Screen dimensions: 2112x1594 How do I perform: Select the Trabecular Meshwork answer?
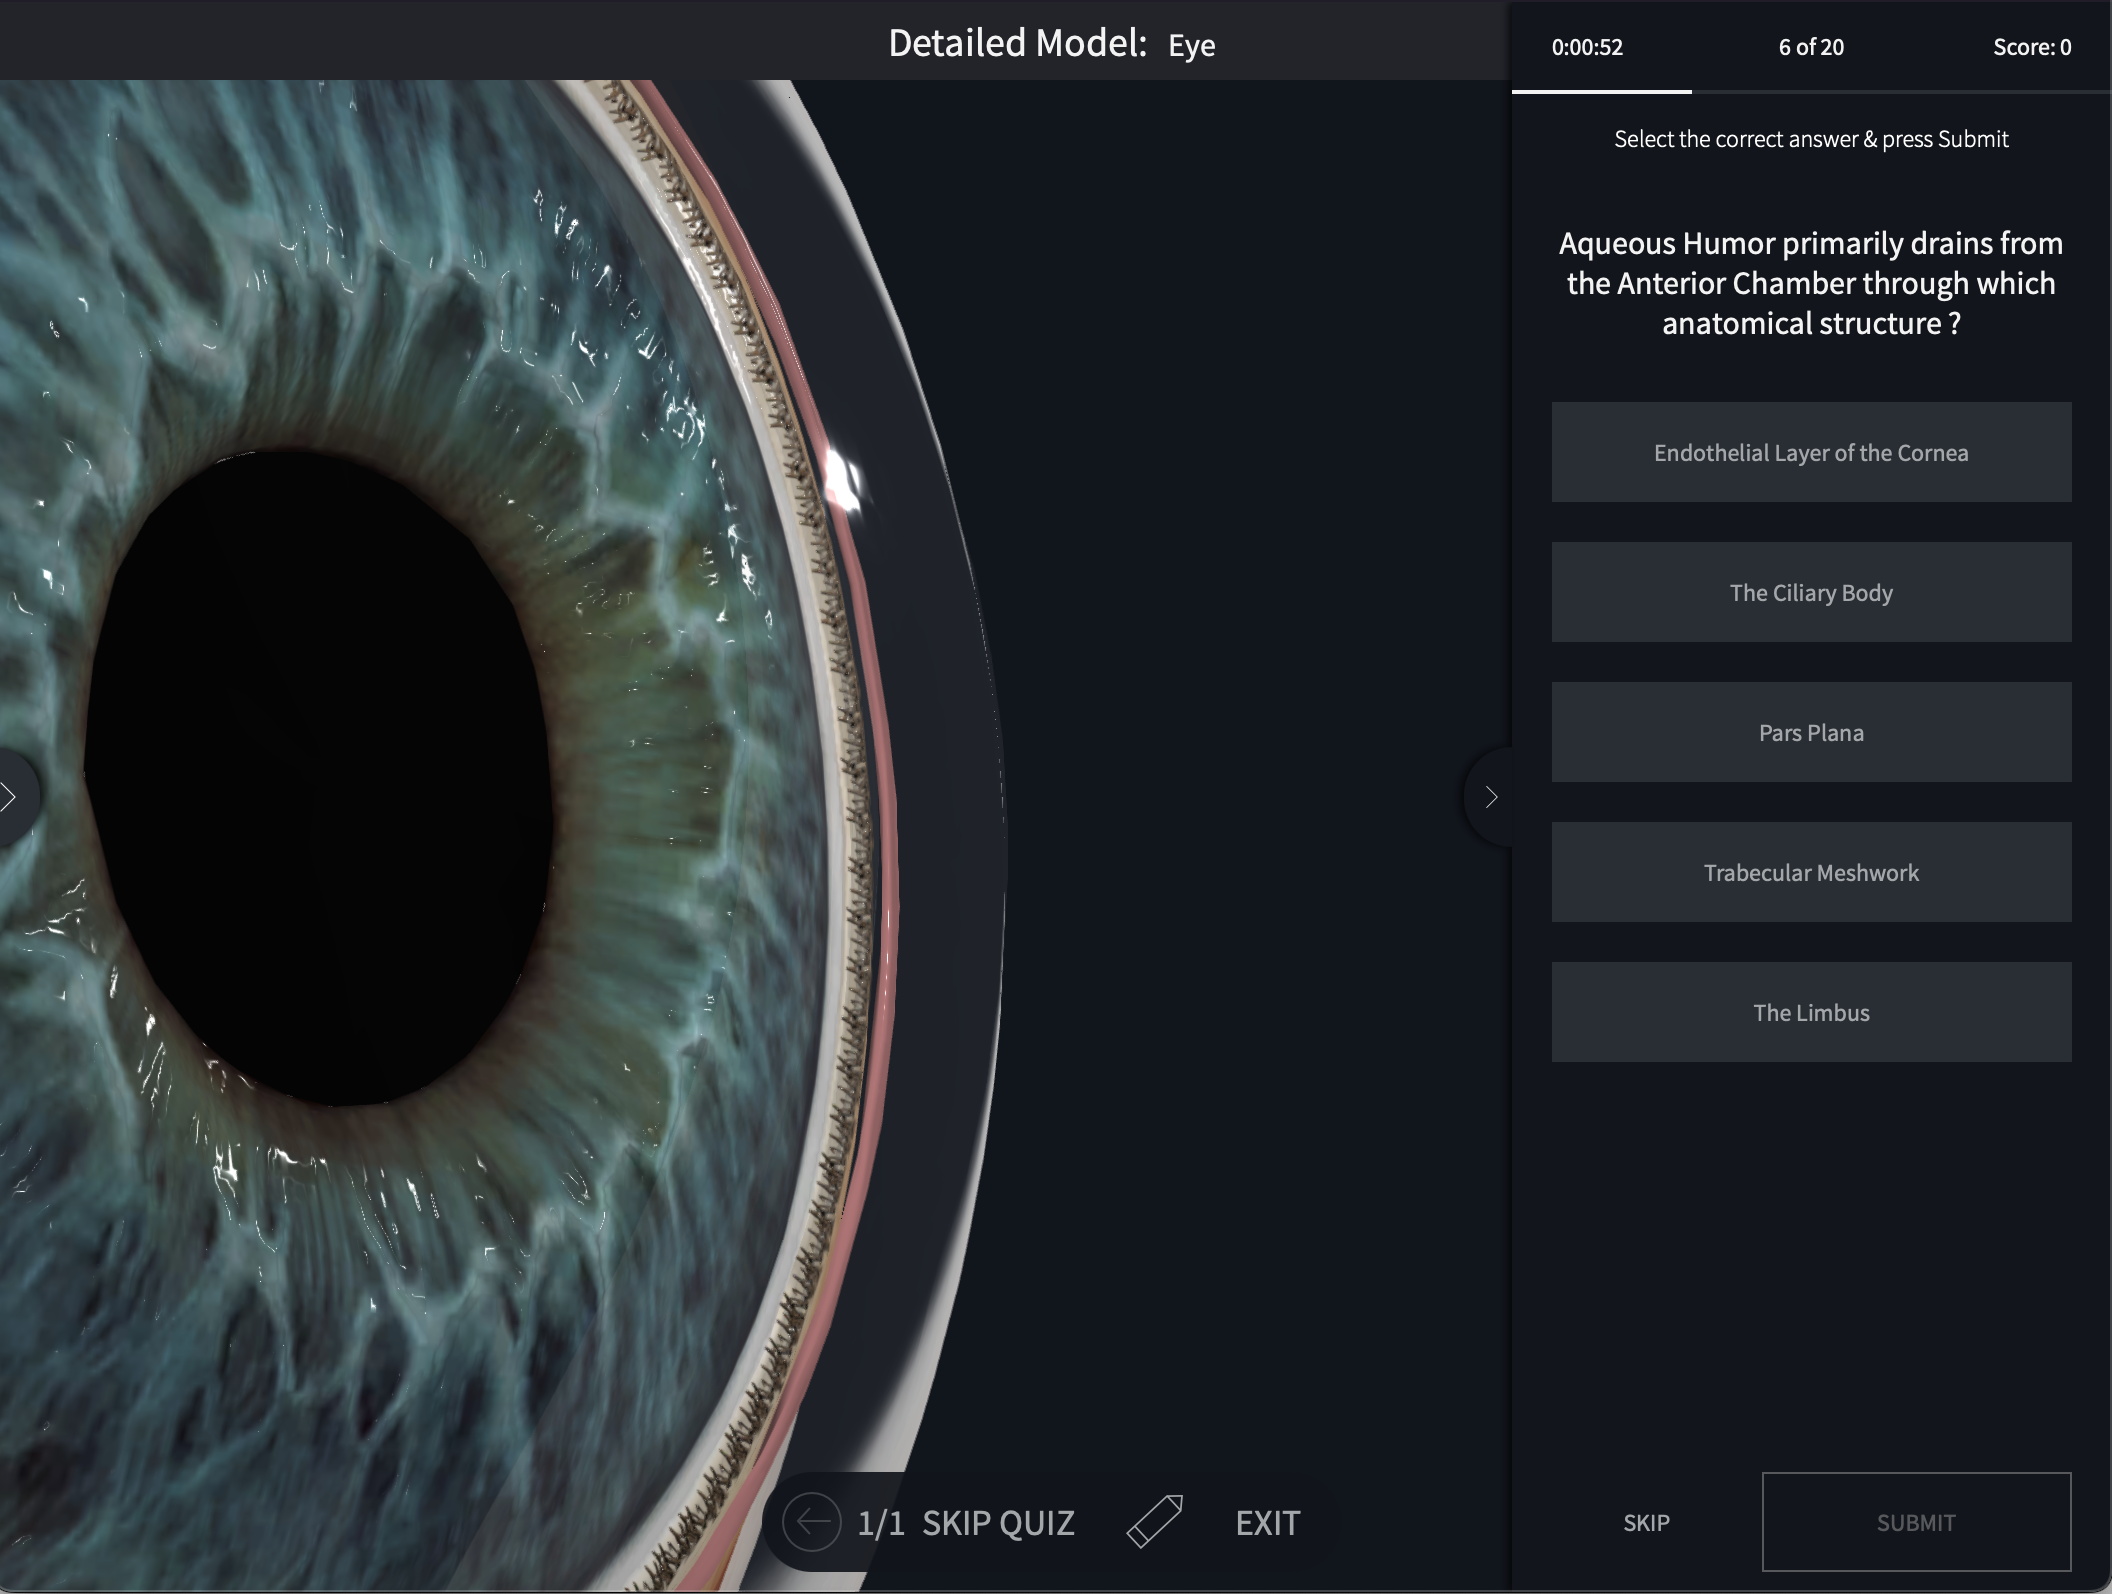[1810, 872]
